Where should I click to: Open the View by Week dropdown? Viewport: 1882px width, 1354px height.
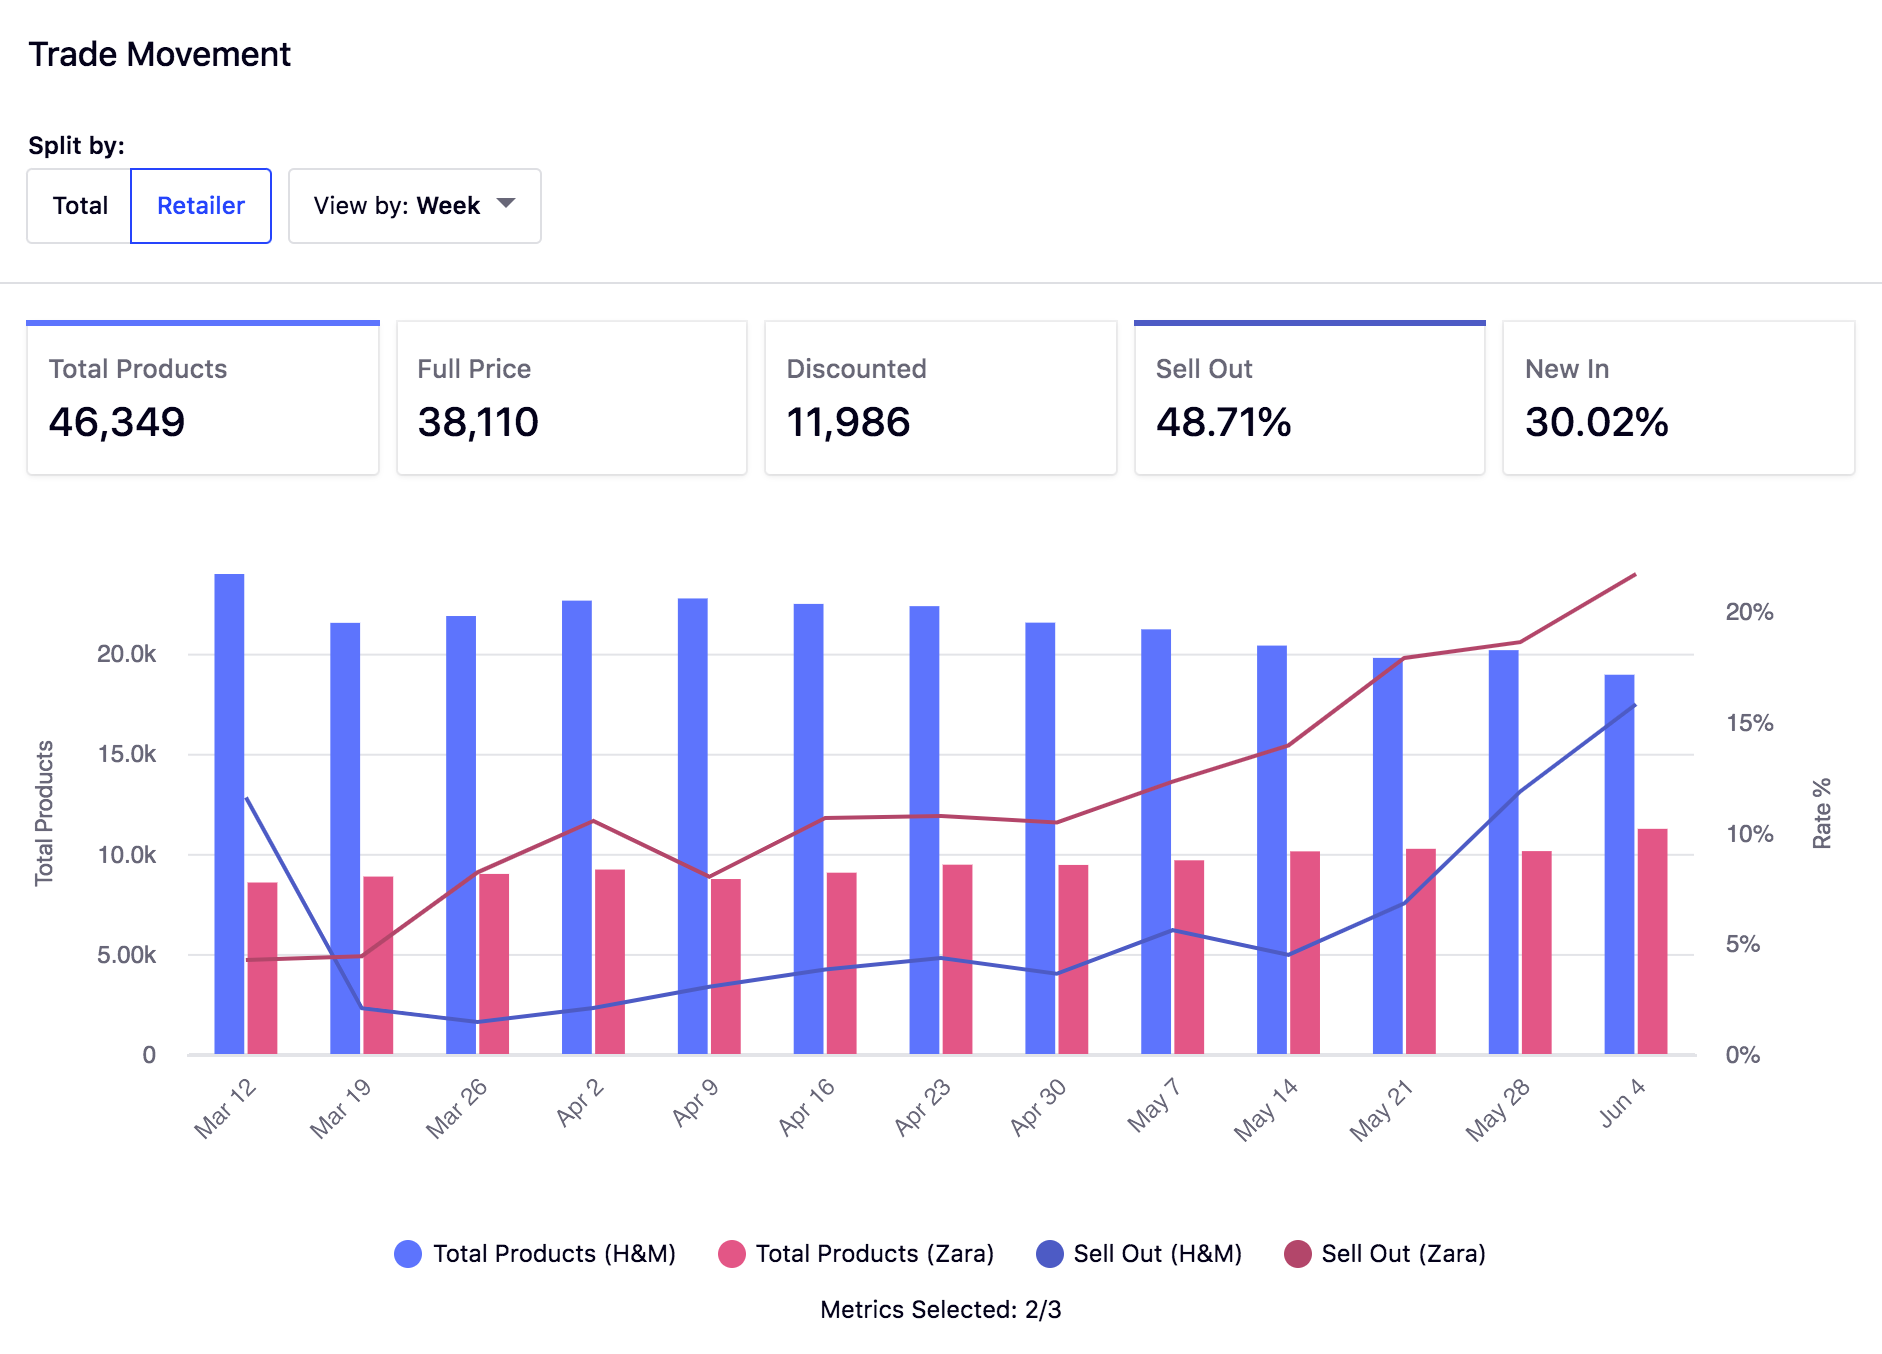415,206
